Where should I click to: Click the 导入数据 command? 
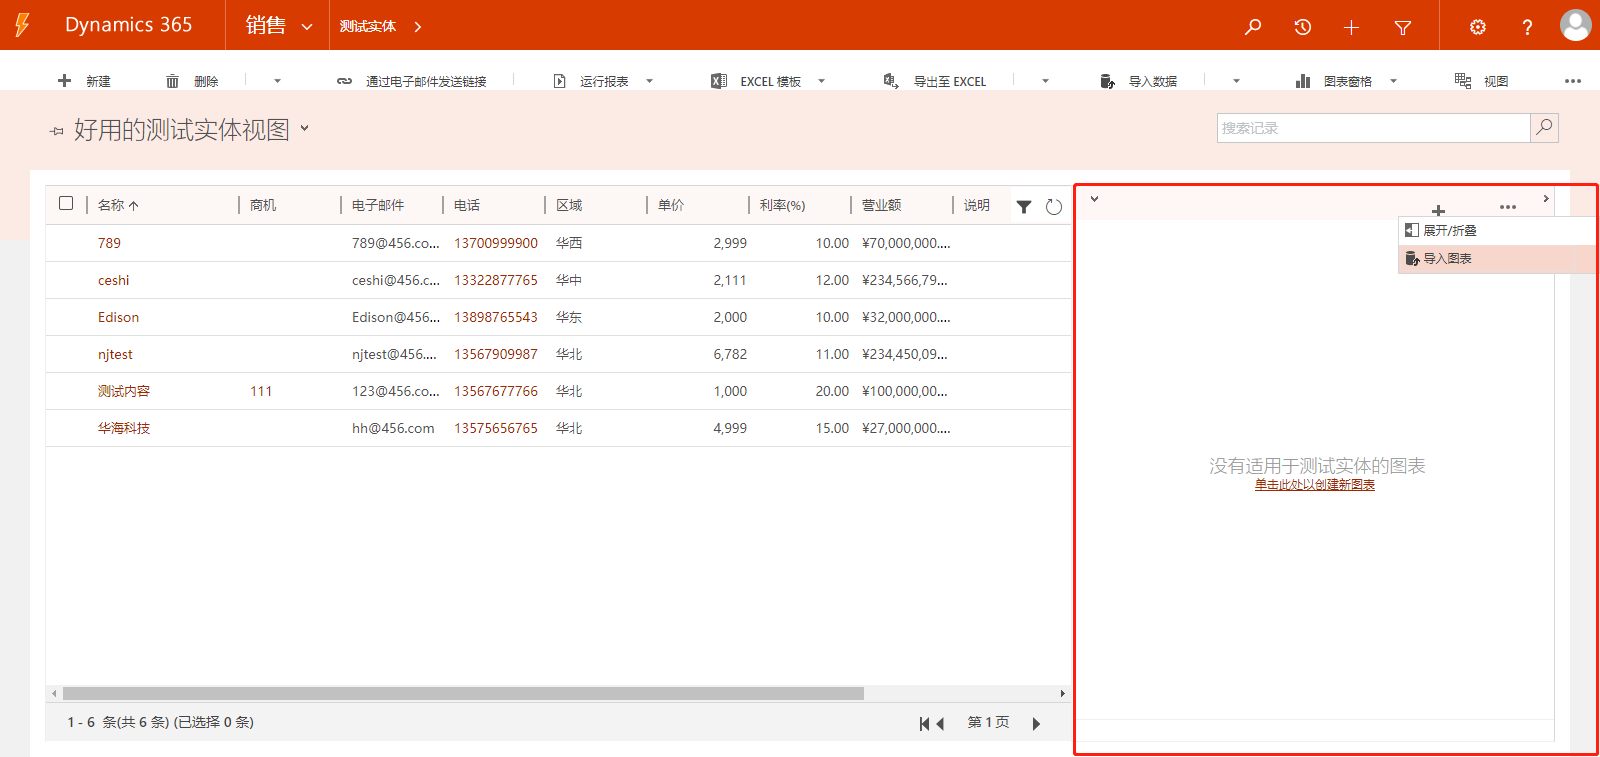click(x=1138, y=81)
